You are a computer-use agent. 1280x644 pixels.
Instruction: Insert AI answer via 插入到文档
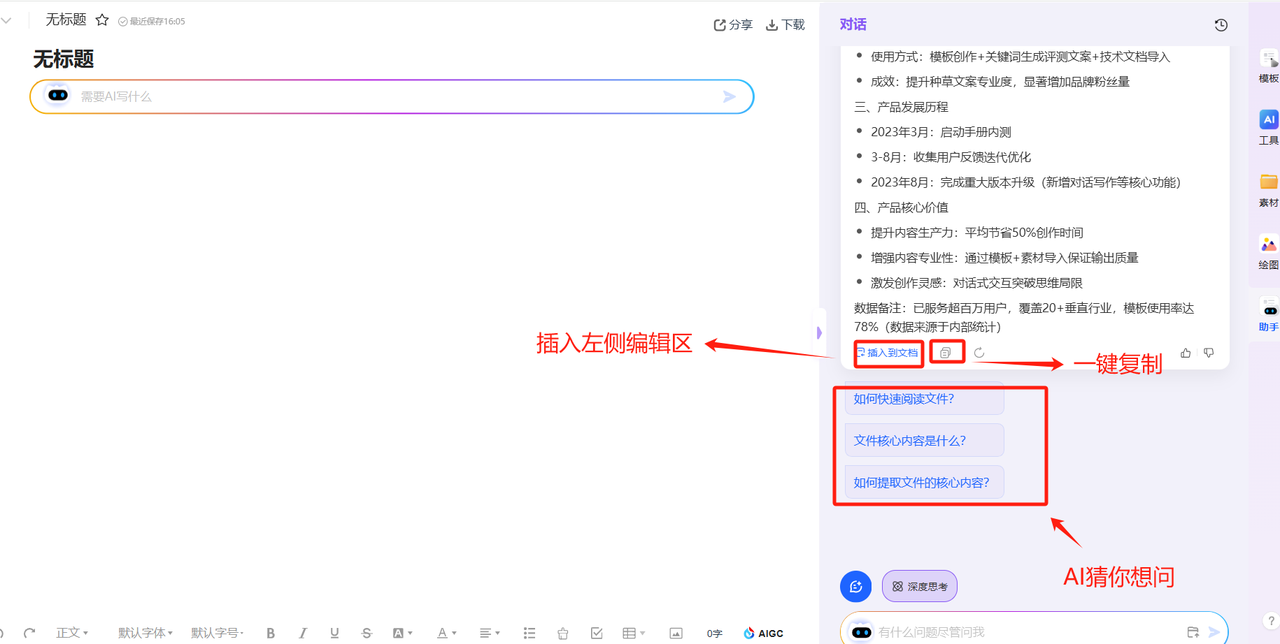point(888,353)
